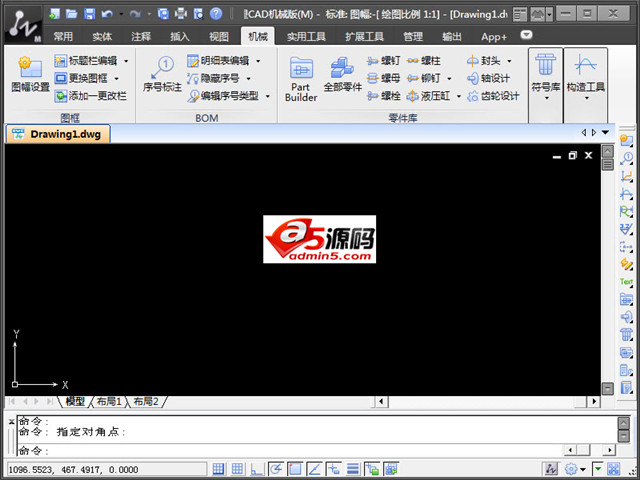Click the top icon in right sidebar toolbar

(626, 140)
